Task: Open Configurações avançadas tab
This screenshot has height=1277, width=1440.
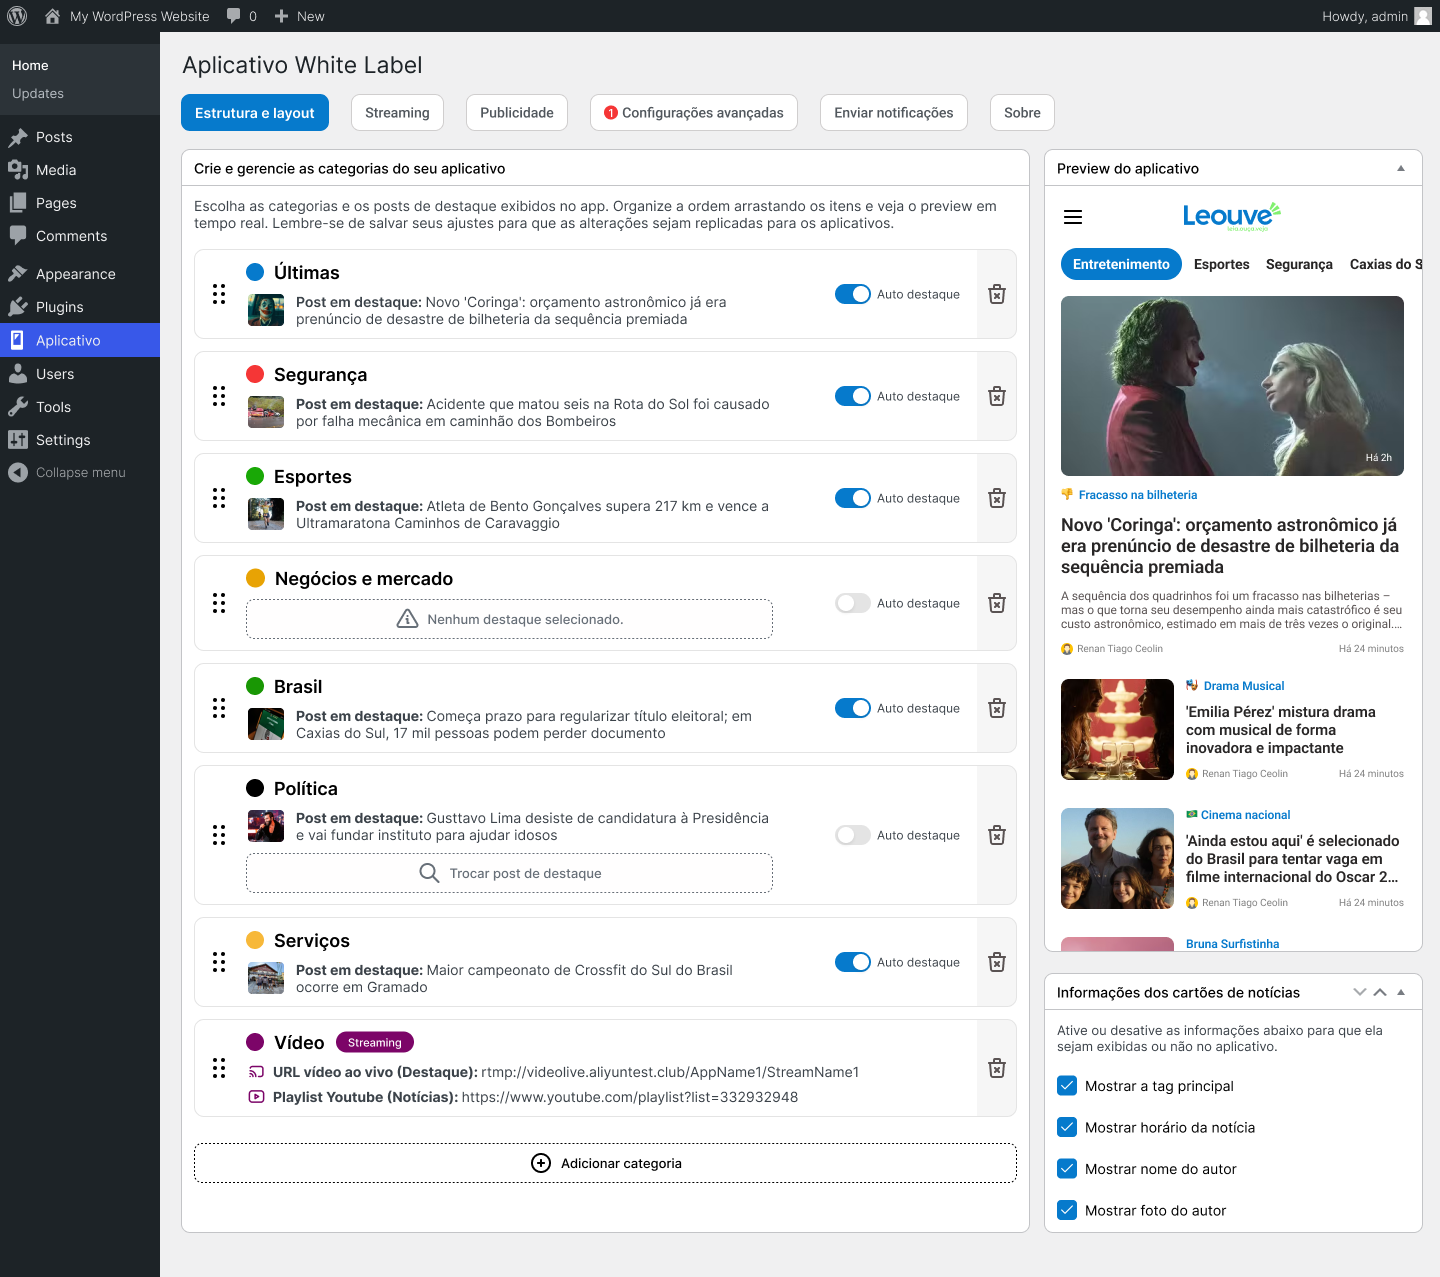Action: (694, 112)
